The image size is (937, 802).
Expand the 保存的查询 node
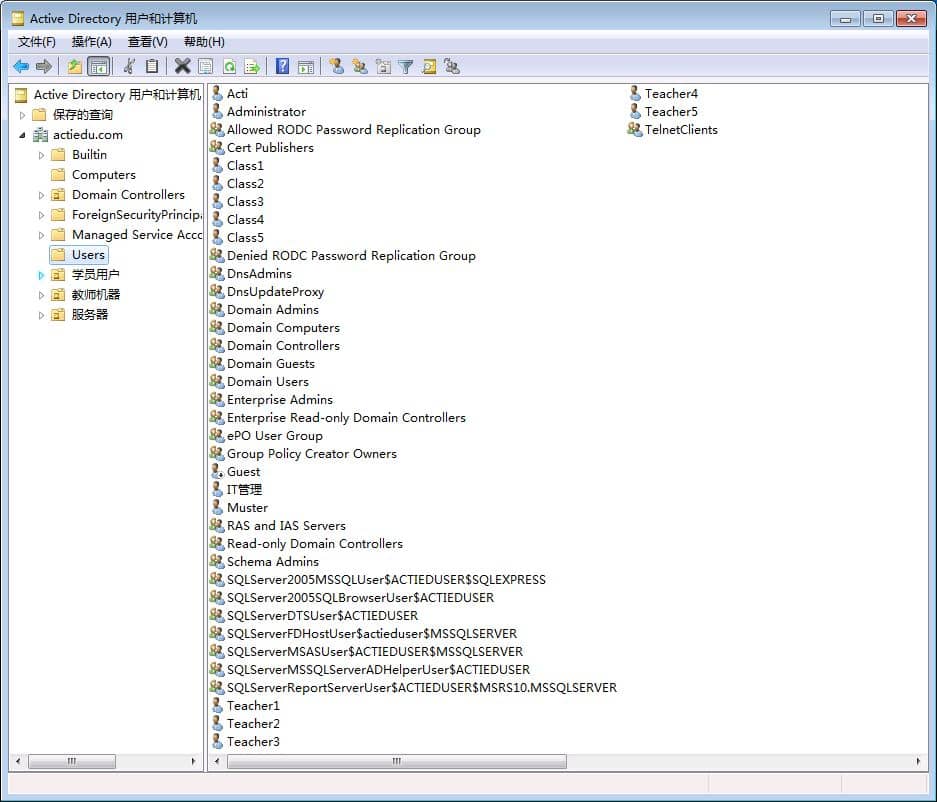pyautogui.click(x=23, y=115)
